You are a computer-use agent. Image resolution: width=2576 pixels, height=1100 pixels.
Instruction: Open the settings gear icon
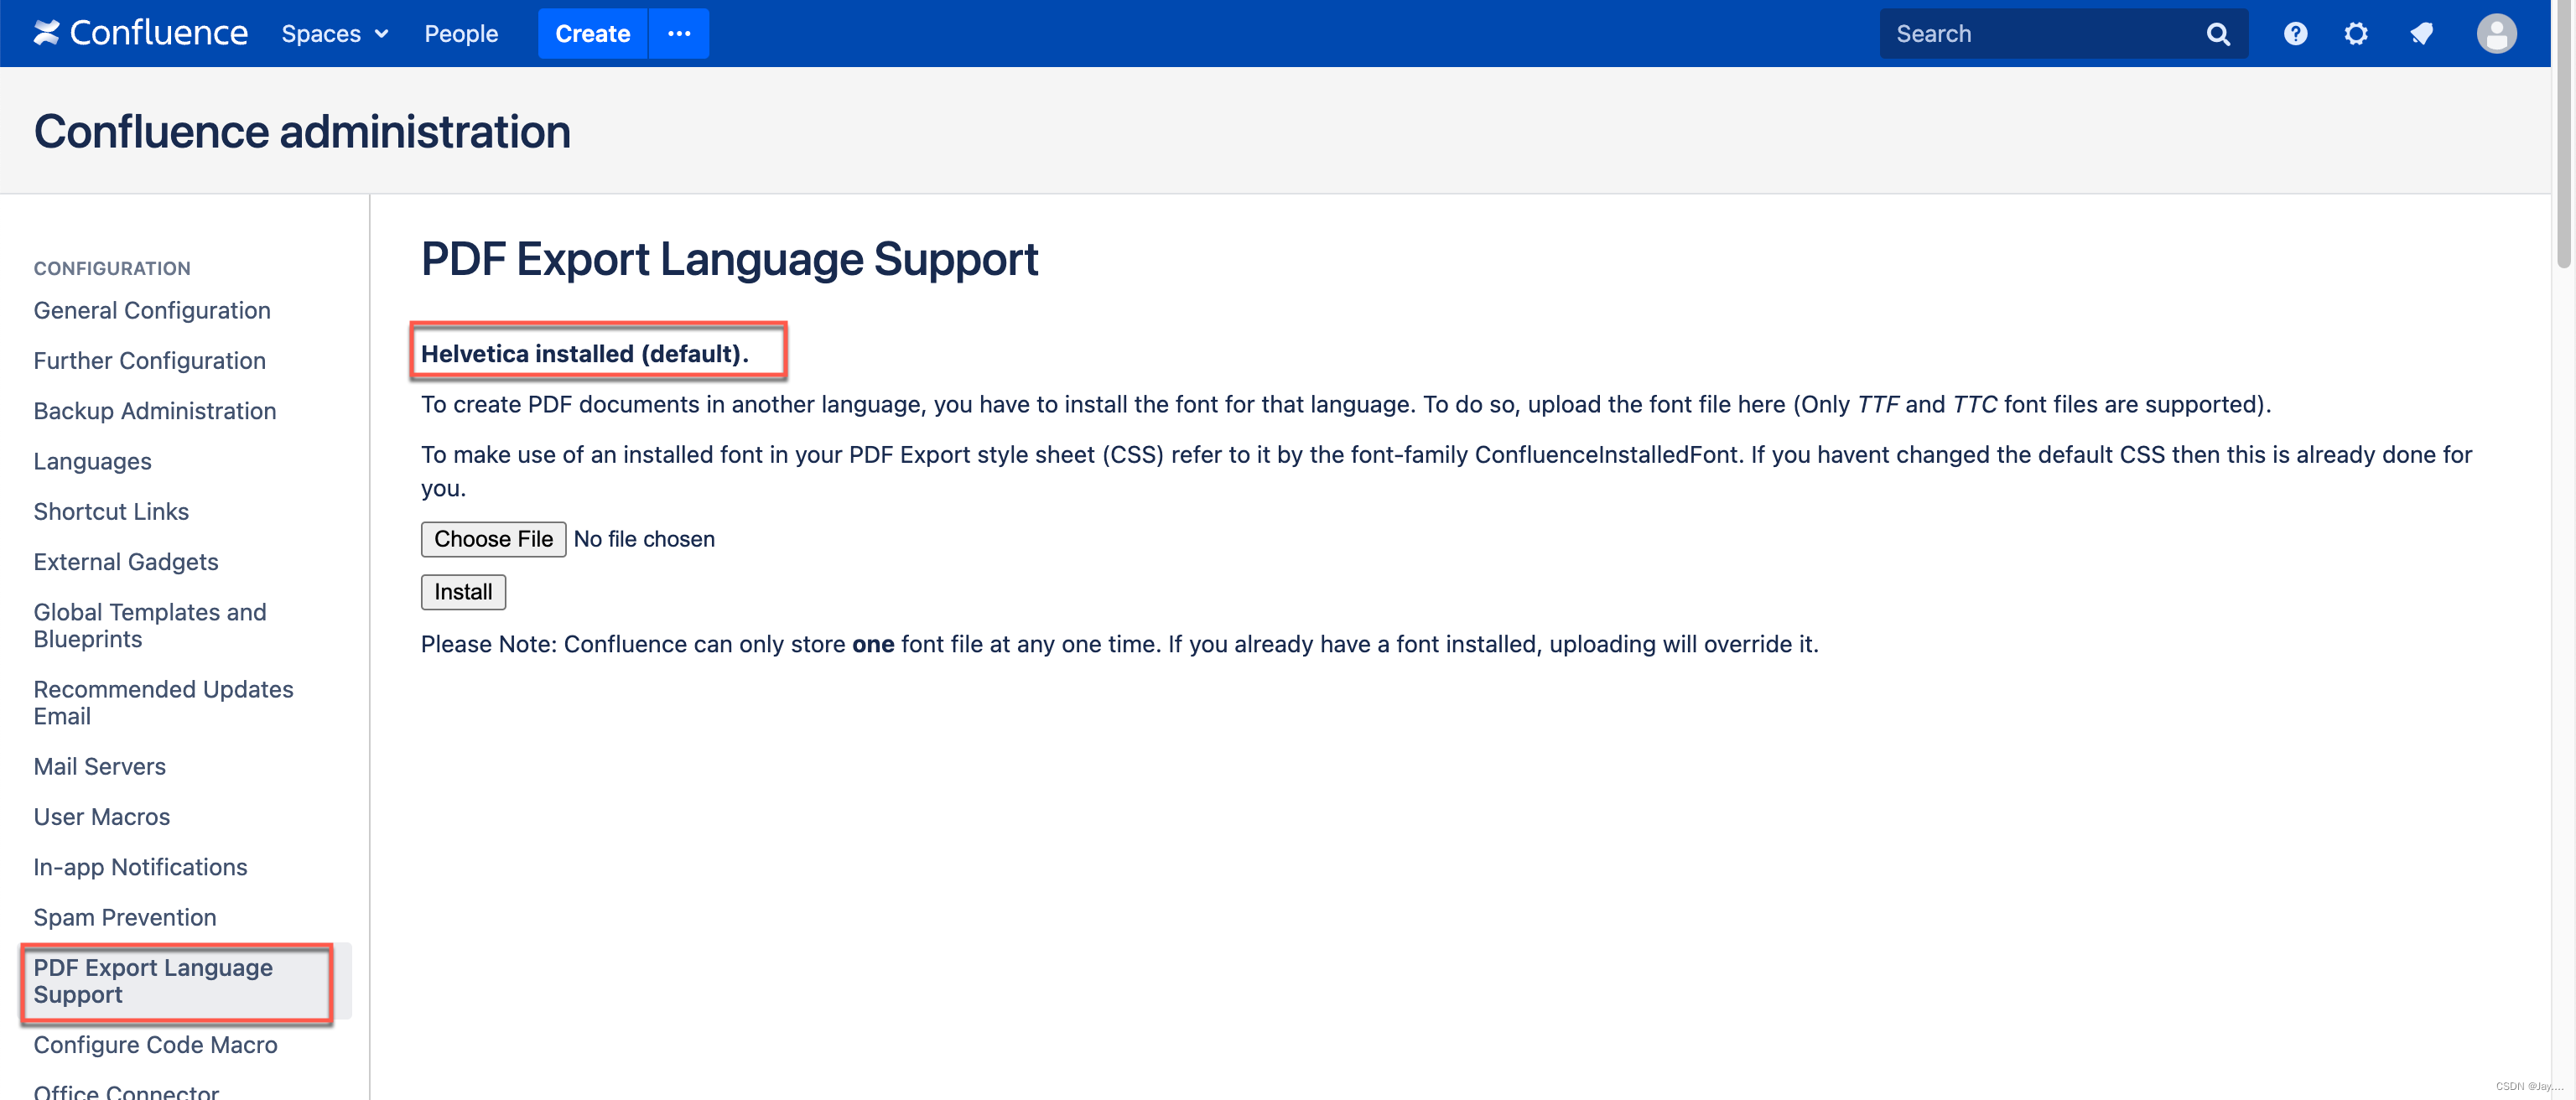[x=2355, y=33]
